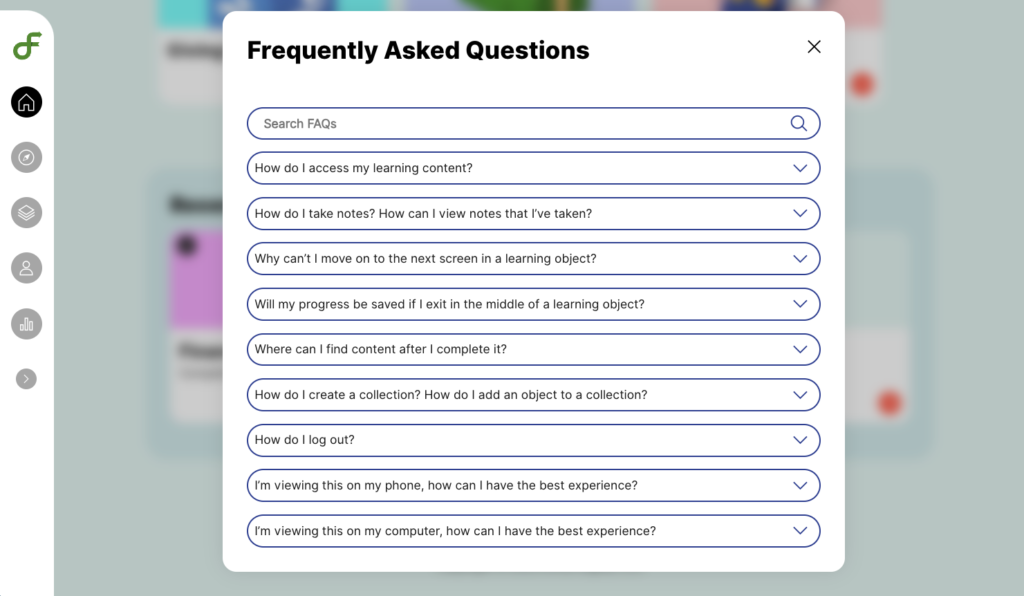The width and height of the screenshot is (1024, 596).
Task: Open the phone best experience question
Action: (x=532, y=485)
